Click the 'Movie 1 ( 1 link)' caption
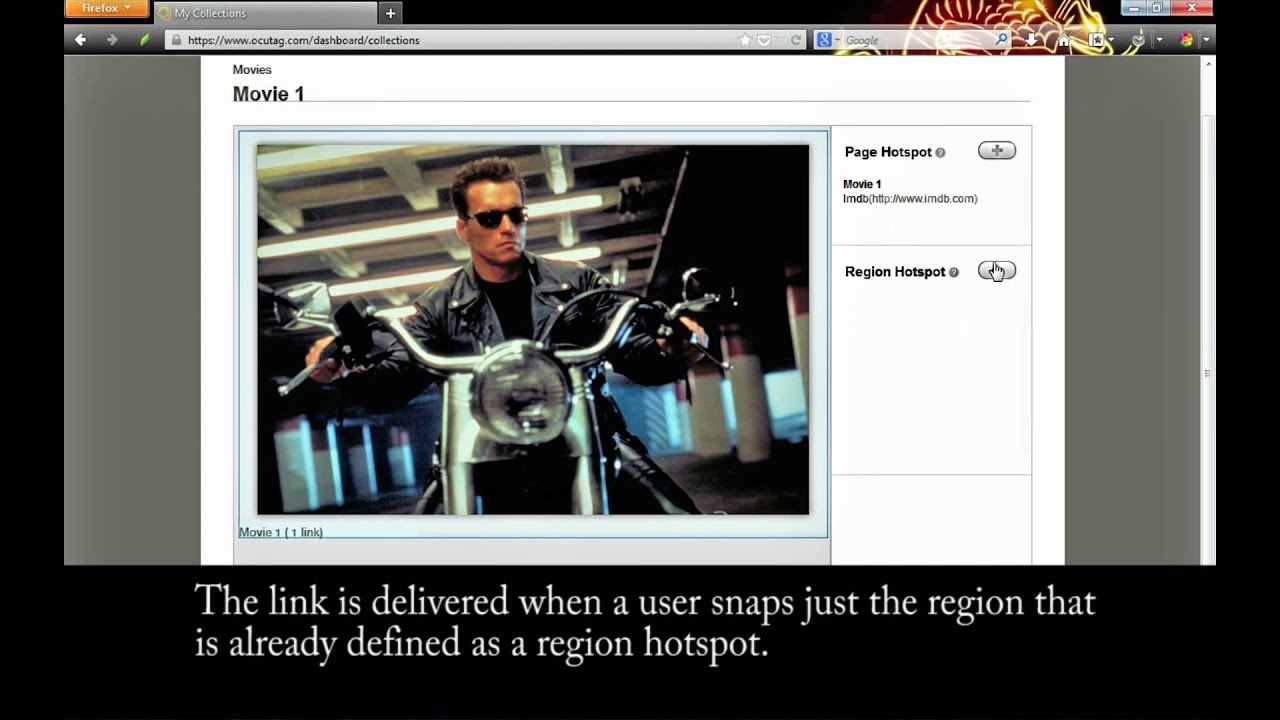The width and height of the screenshot is (1280, 720). (281, 532)
